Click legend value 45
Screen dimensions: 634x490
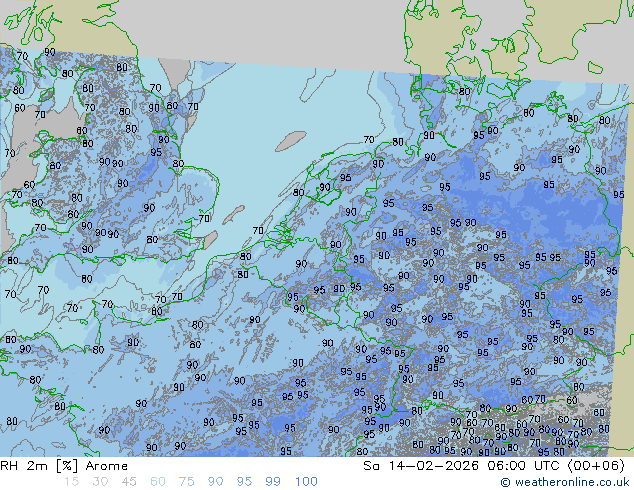(129, 482)
